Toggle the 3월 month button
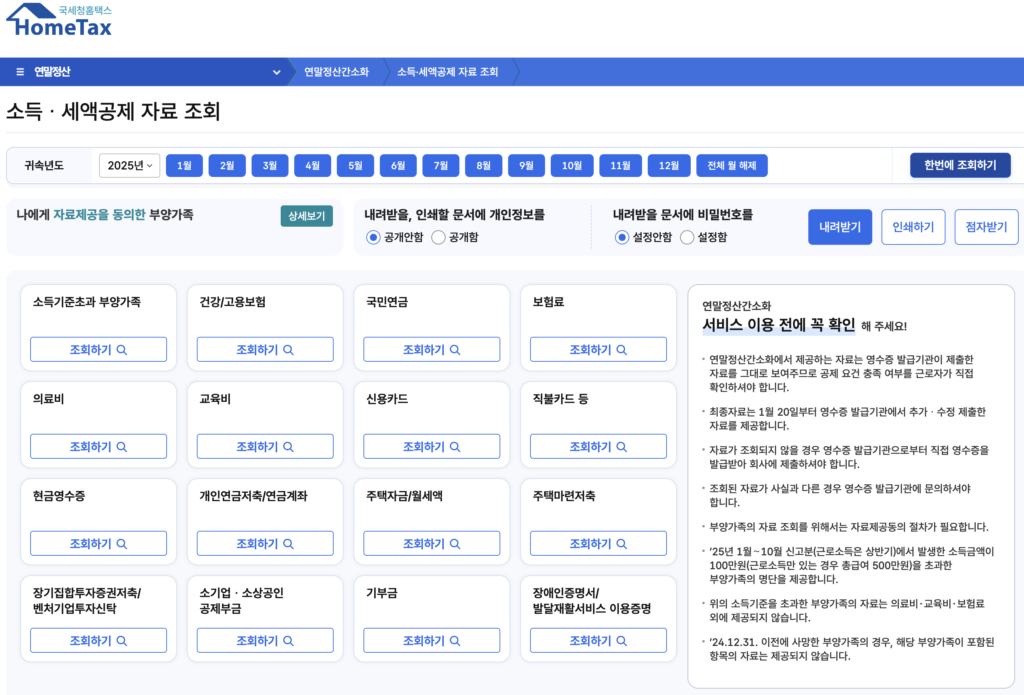This screenshot has width=1024, height=695. click(x=269, y=166)
